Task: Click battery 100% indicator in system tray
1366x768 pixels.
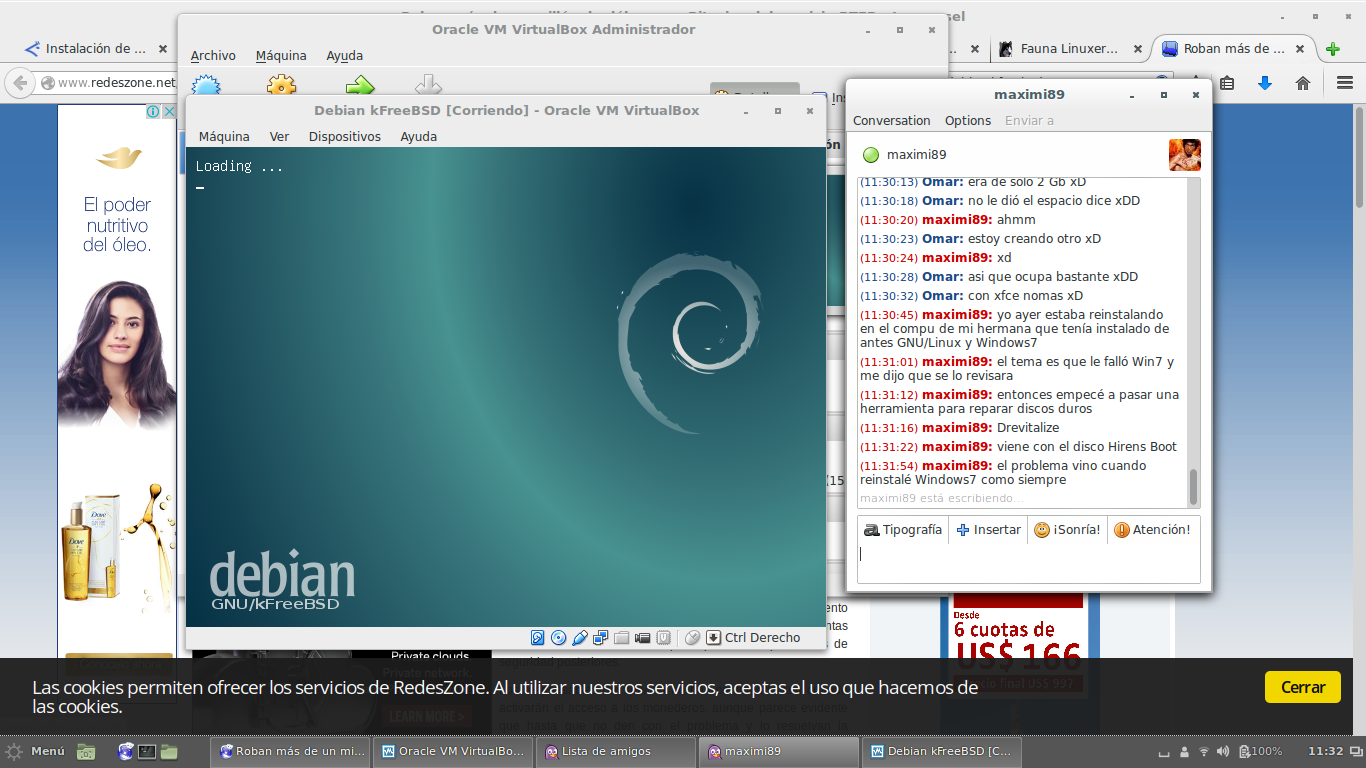Action: pyautogui.click(x=1260, y=751)
